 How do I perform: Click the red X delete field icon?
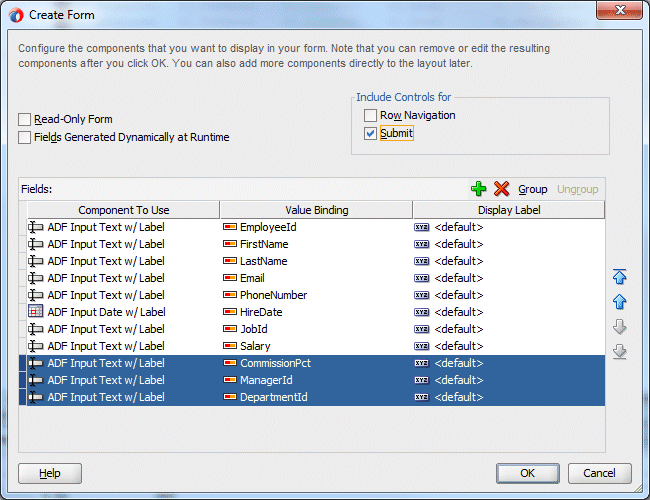[x=501, y=189]
